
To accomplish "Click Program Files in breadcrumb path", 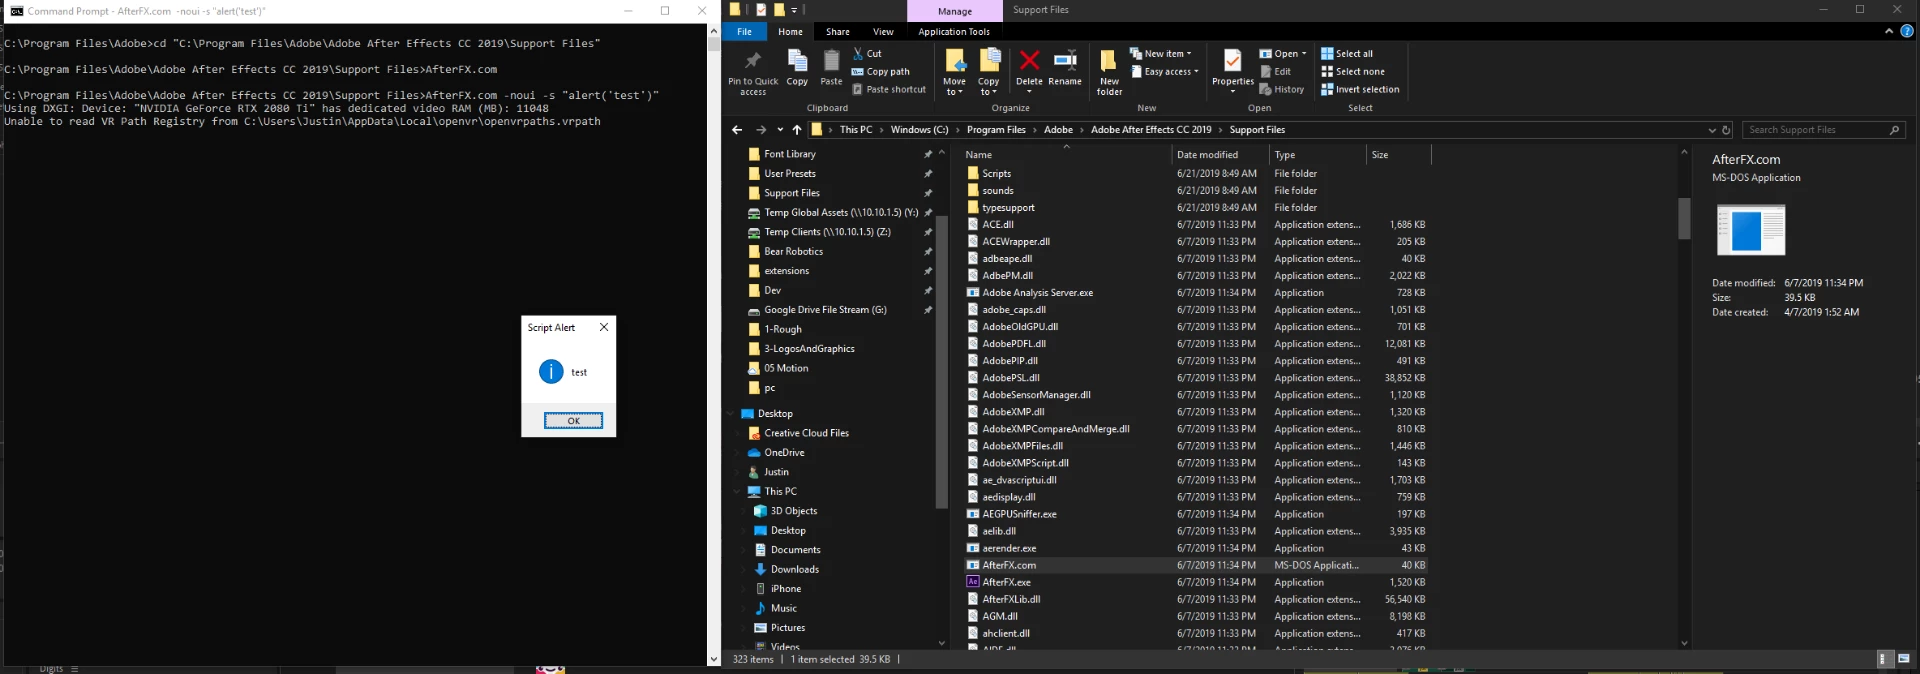I will click(996, 130).
